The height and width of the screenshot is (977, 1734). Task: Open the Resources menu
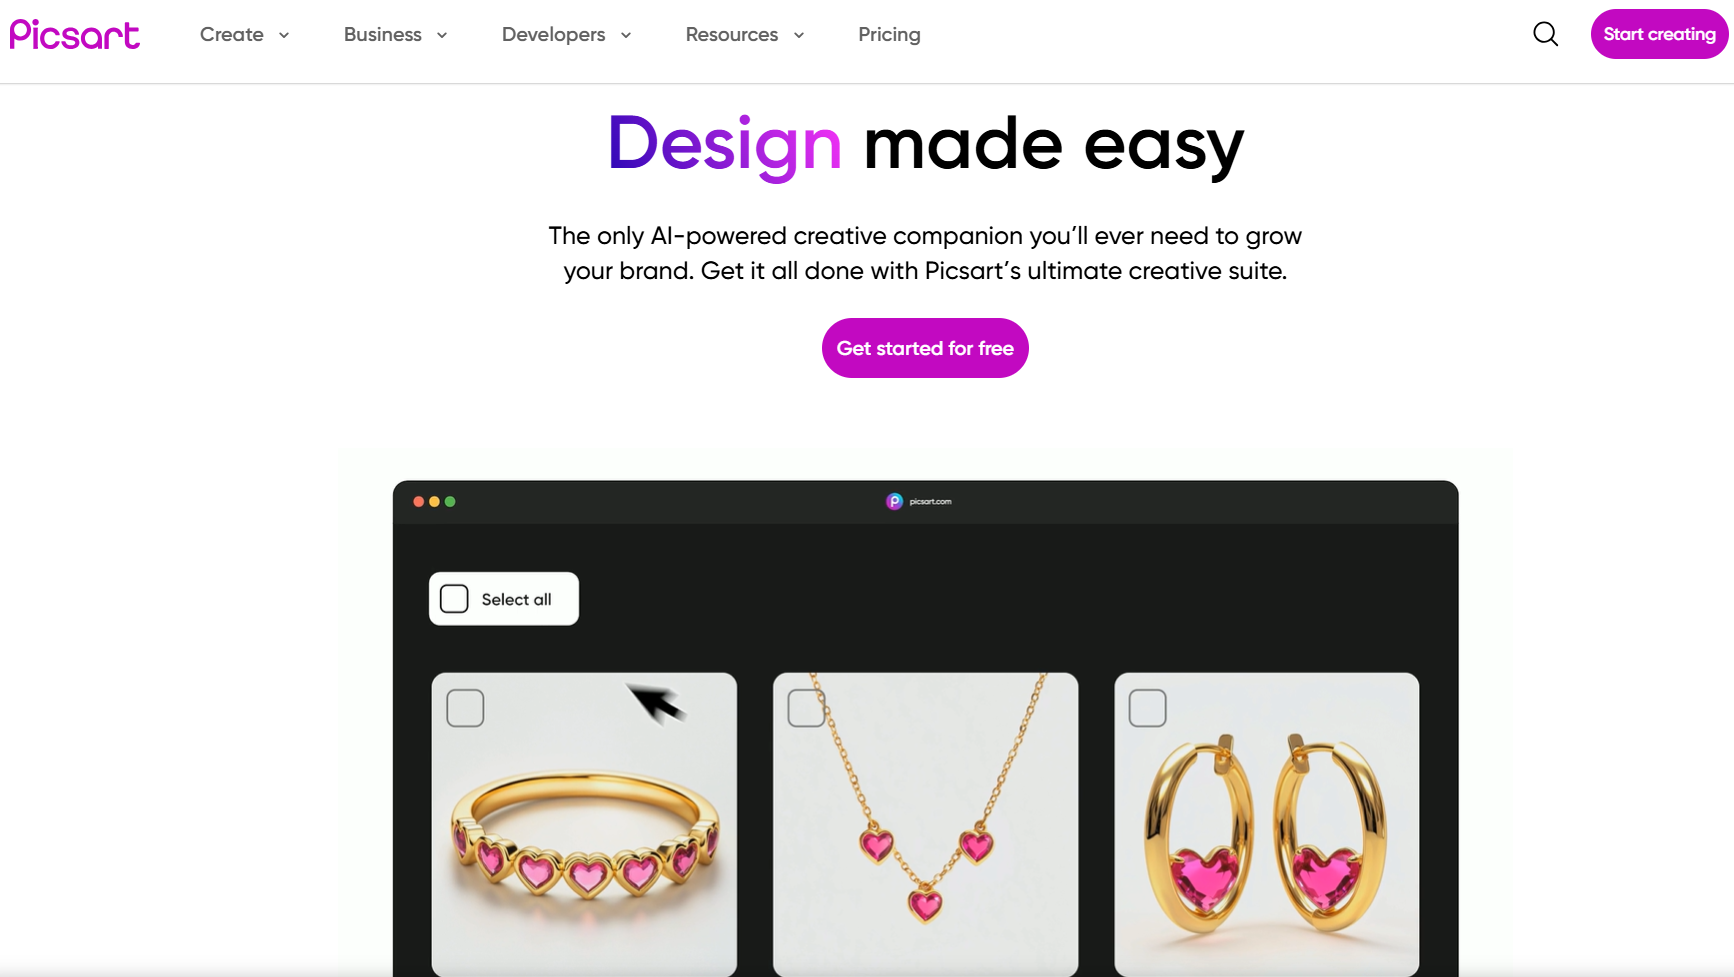point(745,34)
